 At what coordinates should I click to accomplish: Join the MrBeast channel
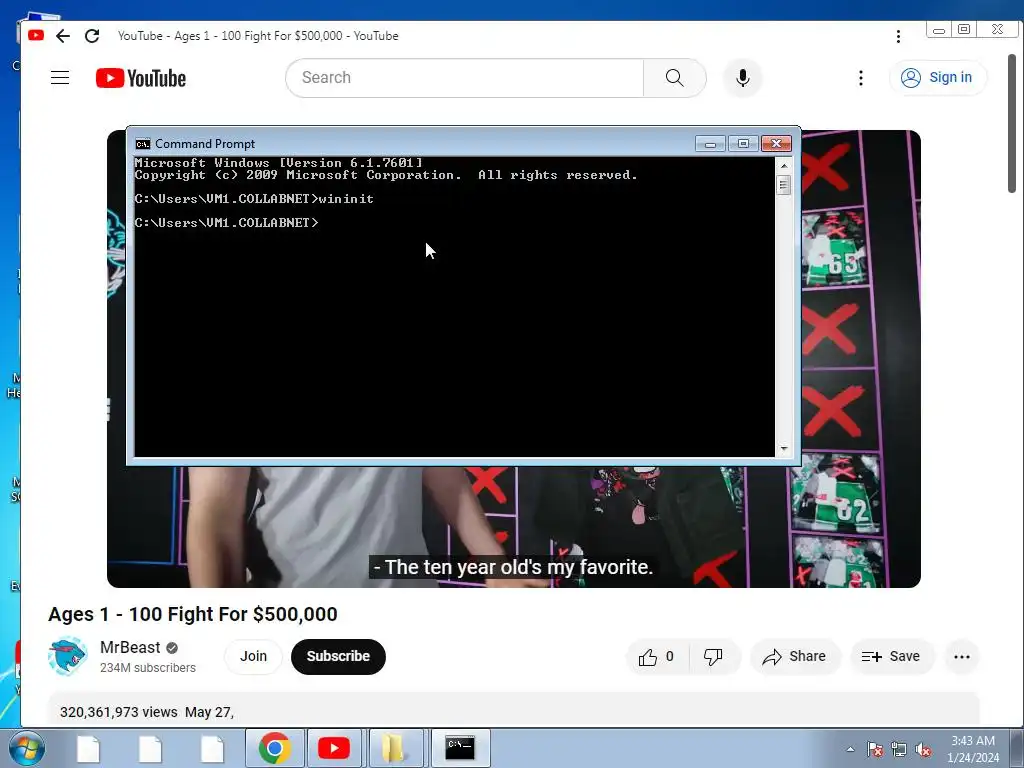coord(253,656)
